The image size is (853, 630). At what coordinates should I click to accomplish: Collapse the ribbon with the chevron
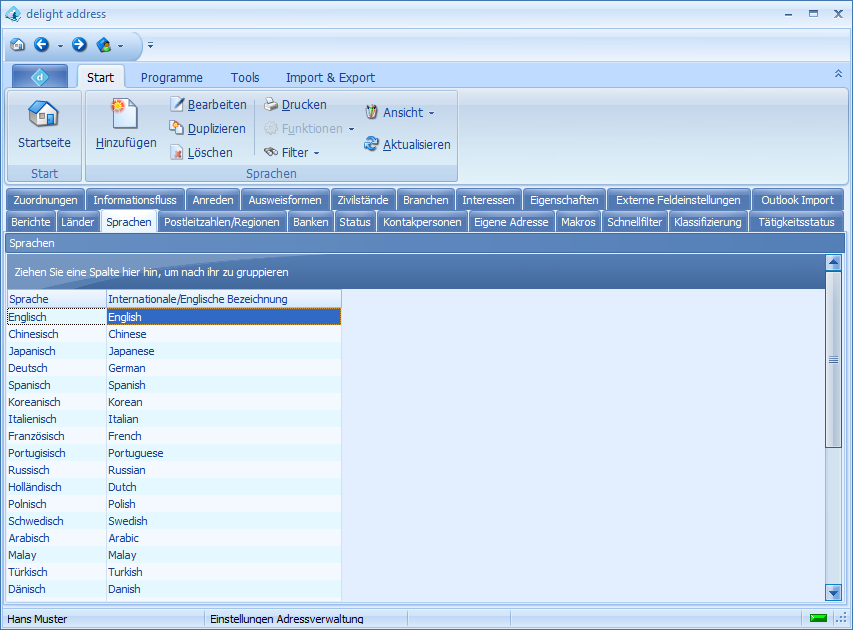click(838, 74)
